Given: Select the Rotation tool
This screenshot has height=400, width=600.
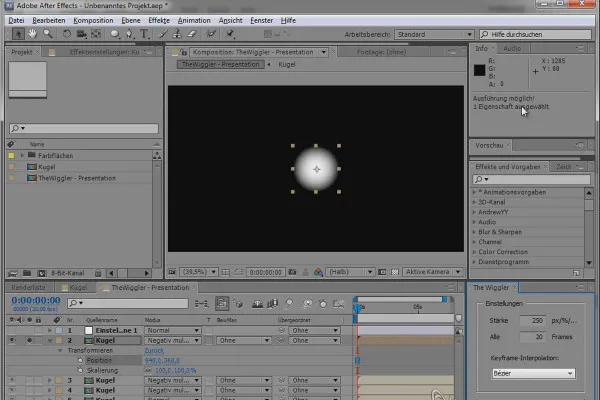Looking at the screenshot, I should tap(67, 34).
